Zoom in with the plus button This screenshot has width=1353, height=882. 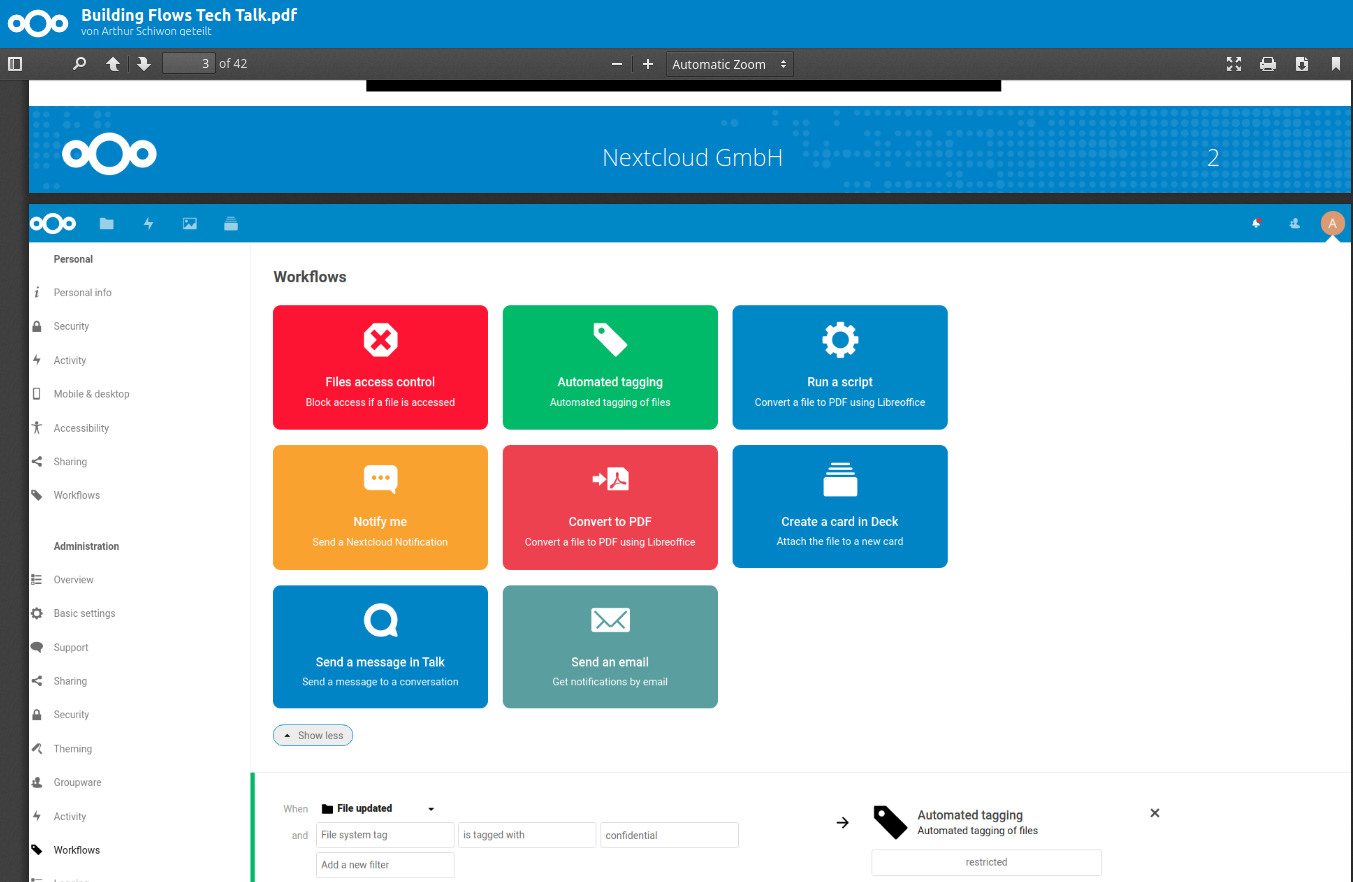648,64
